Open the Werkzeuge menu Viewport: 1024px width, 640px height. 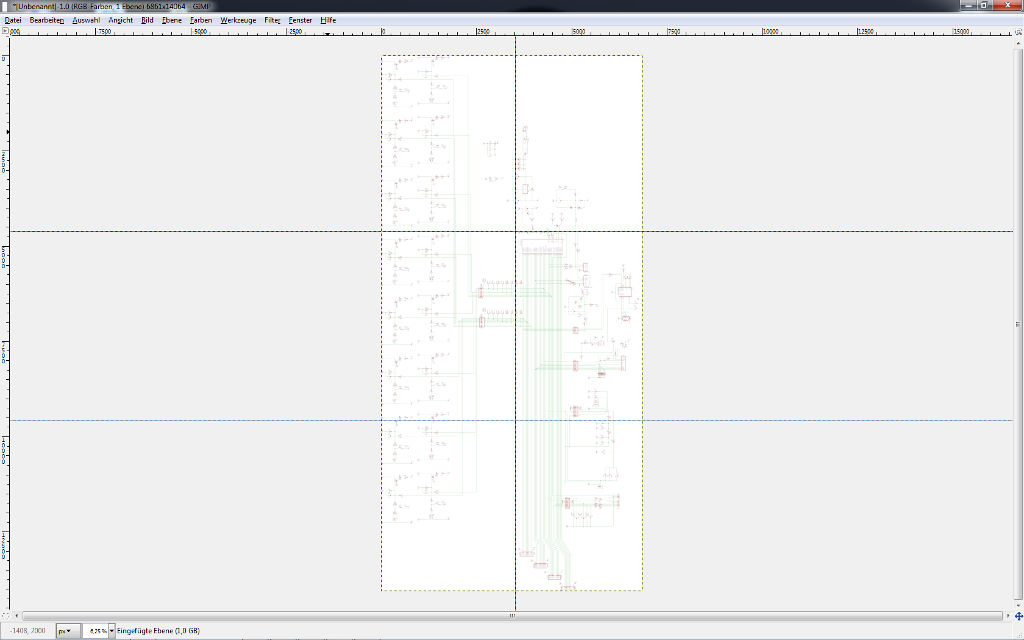(x=238, y=20)
